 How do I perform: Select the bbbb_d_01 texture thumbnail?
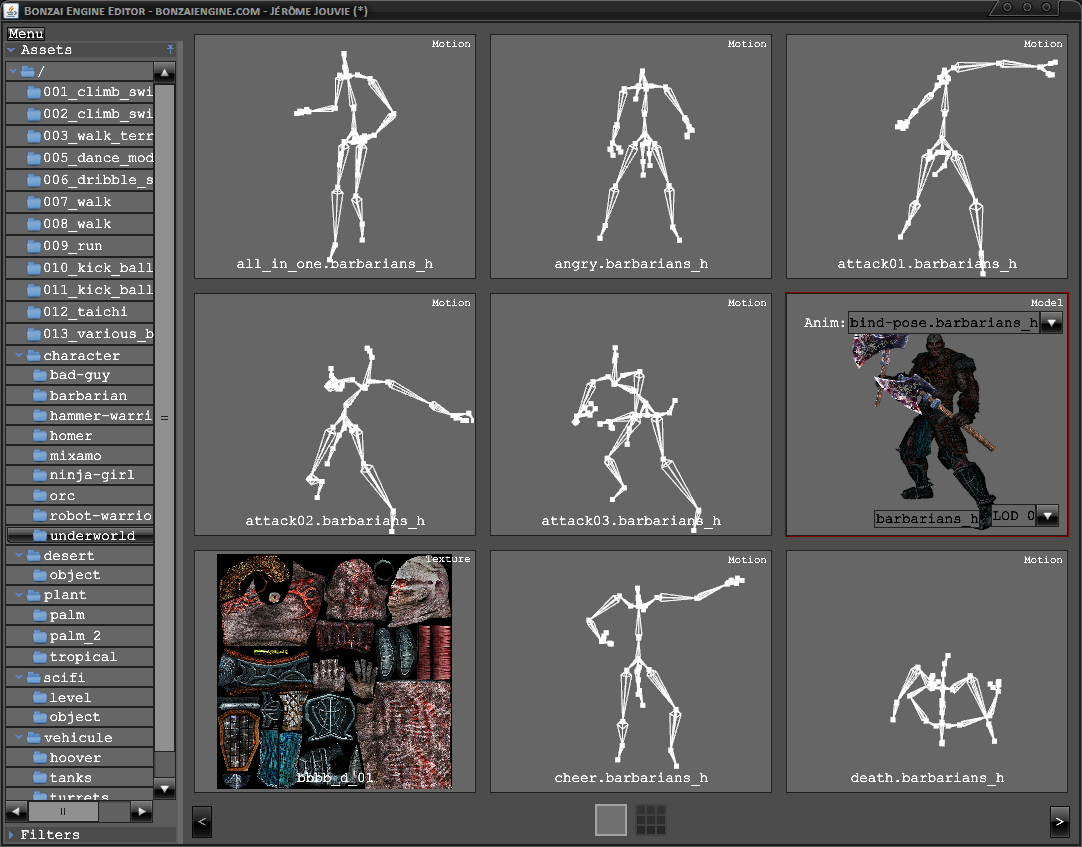tap(334, 671)
